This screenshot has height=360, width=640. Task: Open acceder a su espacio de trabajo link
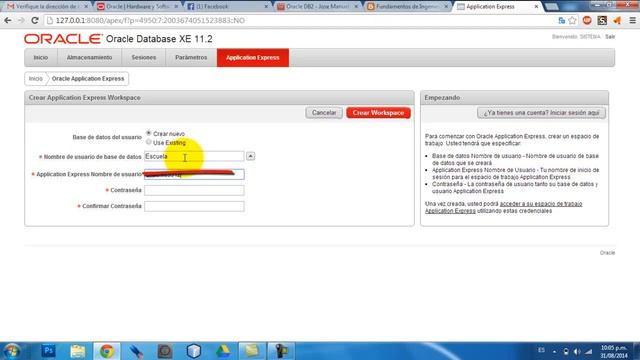pyautogui.click(x=504, y=207)
